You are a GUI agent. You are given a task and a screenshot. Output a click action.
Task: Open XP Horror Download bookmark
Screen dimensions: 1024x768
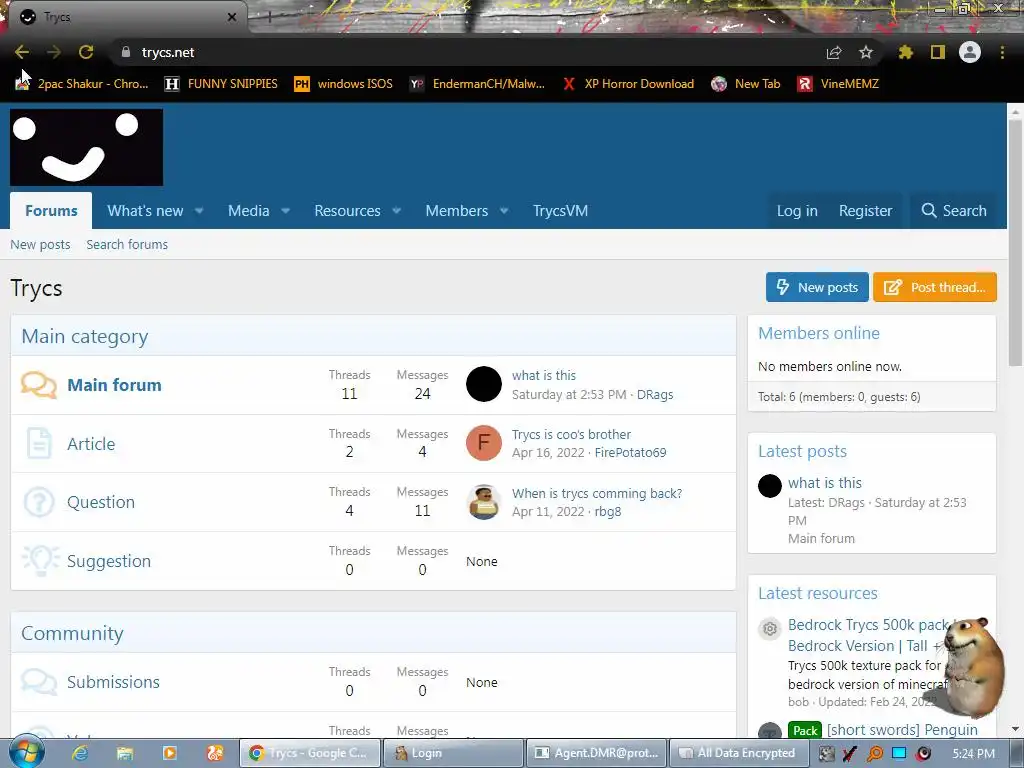(x=628, y=84)
